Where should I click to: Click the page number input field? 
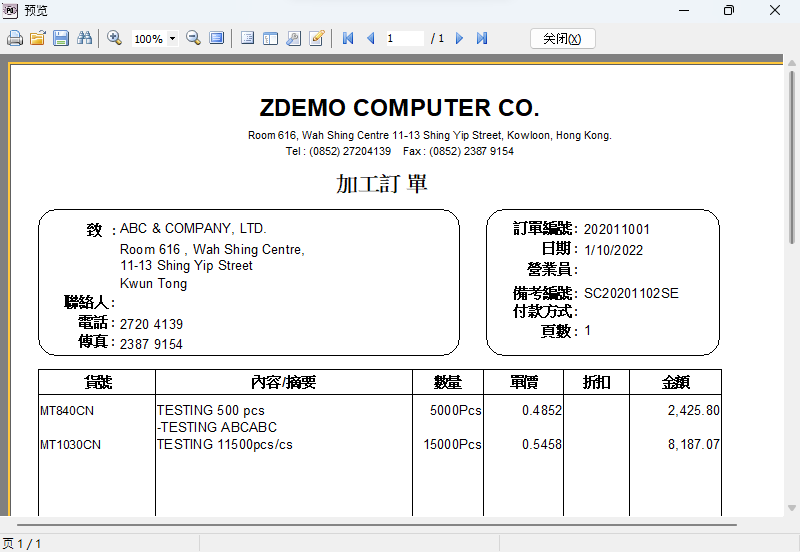[405, 38]
